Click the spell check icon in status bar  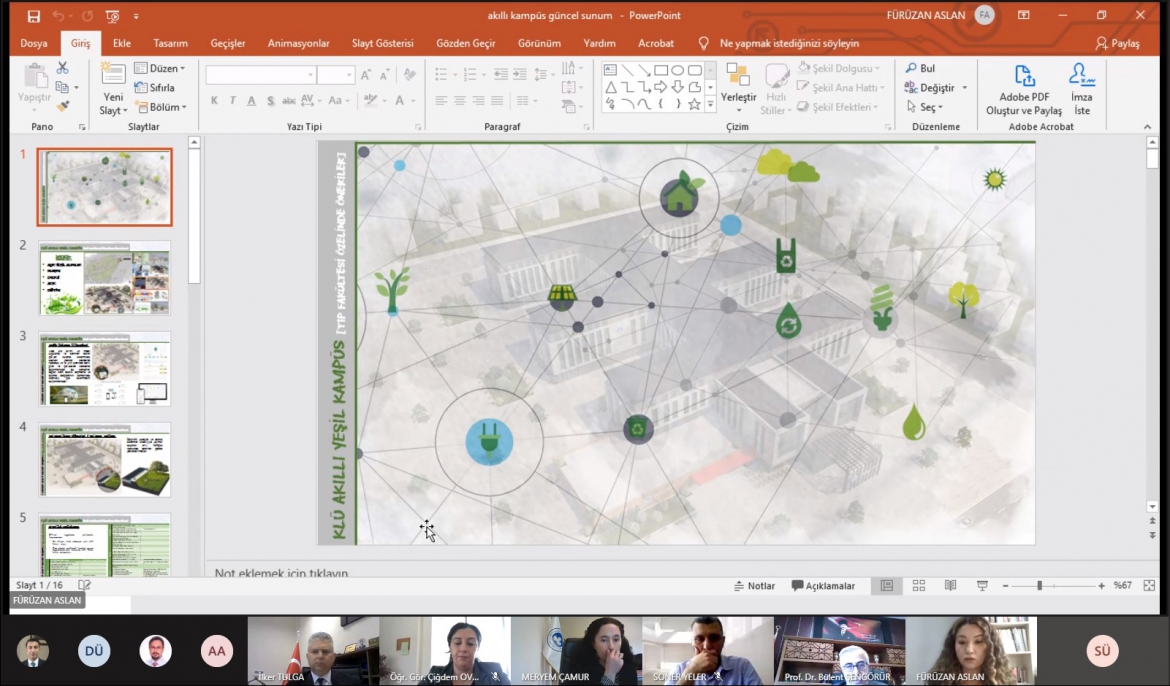[x=84, y=585]
